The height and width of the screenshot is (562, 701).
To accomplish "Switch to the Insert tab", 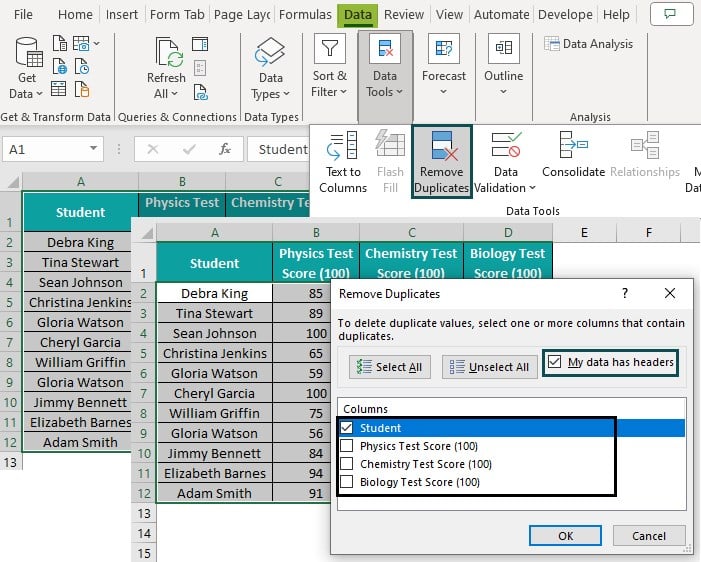I will click(x=122, y=15).
